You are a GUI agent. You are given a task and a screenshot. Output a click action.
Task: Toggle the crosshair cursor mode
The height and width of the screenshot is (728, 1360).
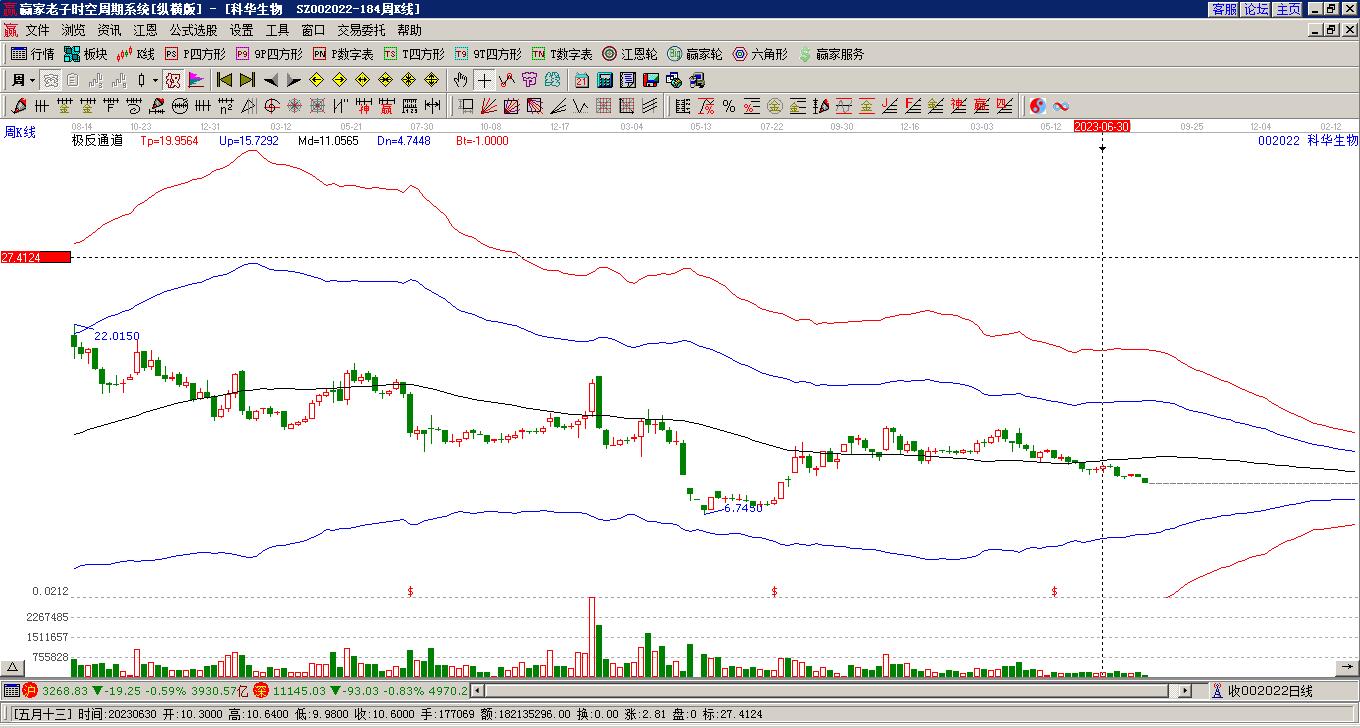point(484,80)
